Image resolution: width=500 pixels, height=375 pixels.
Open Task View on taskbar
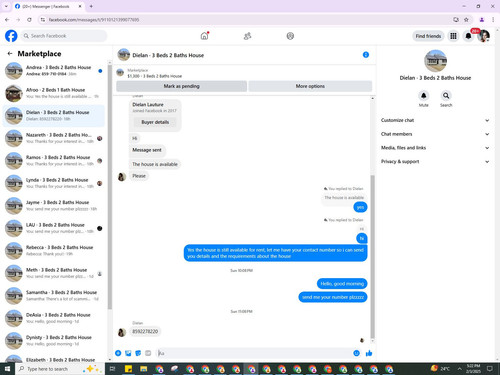click(x=113, y=369)
